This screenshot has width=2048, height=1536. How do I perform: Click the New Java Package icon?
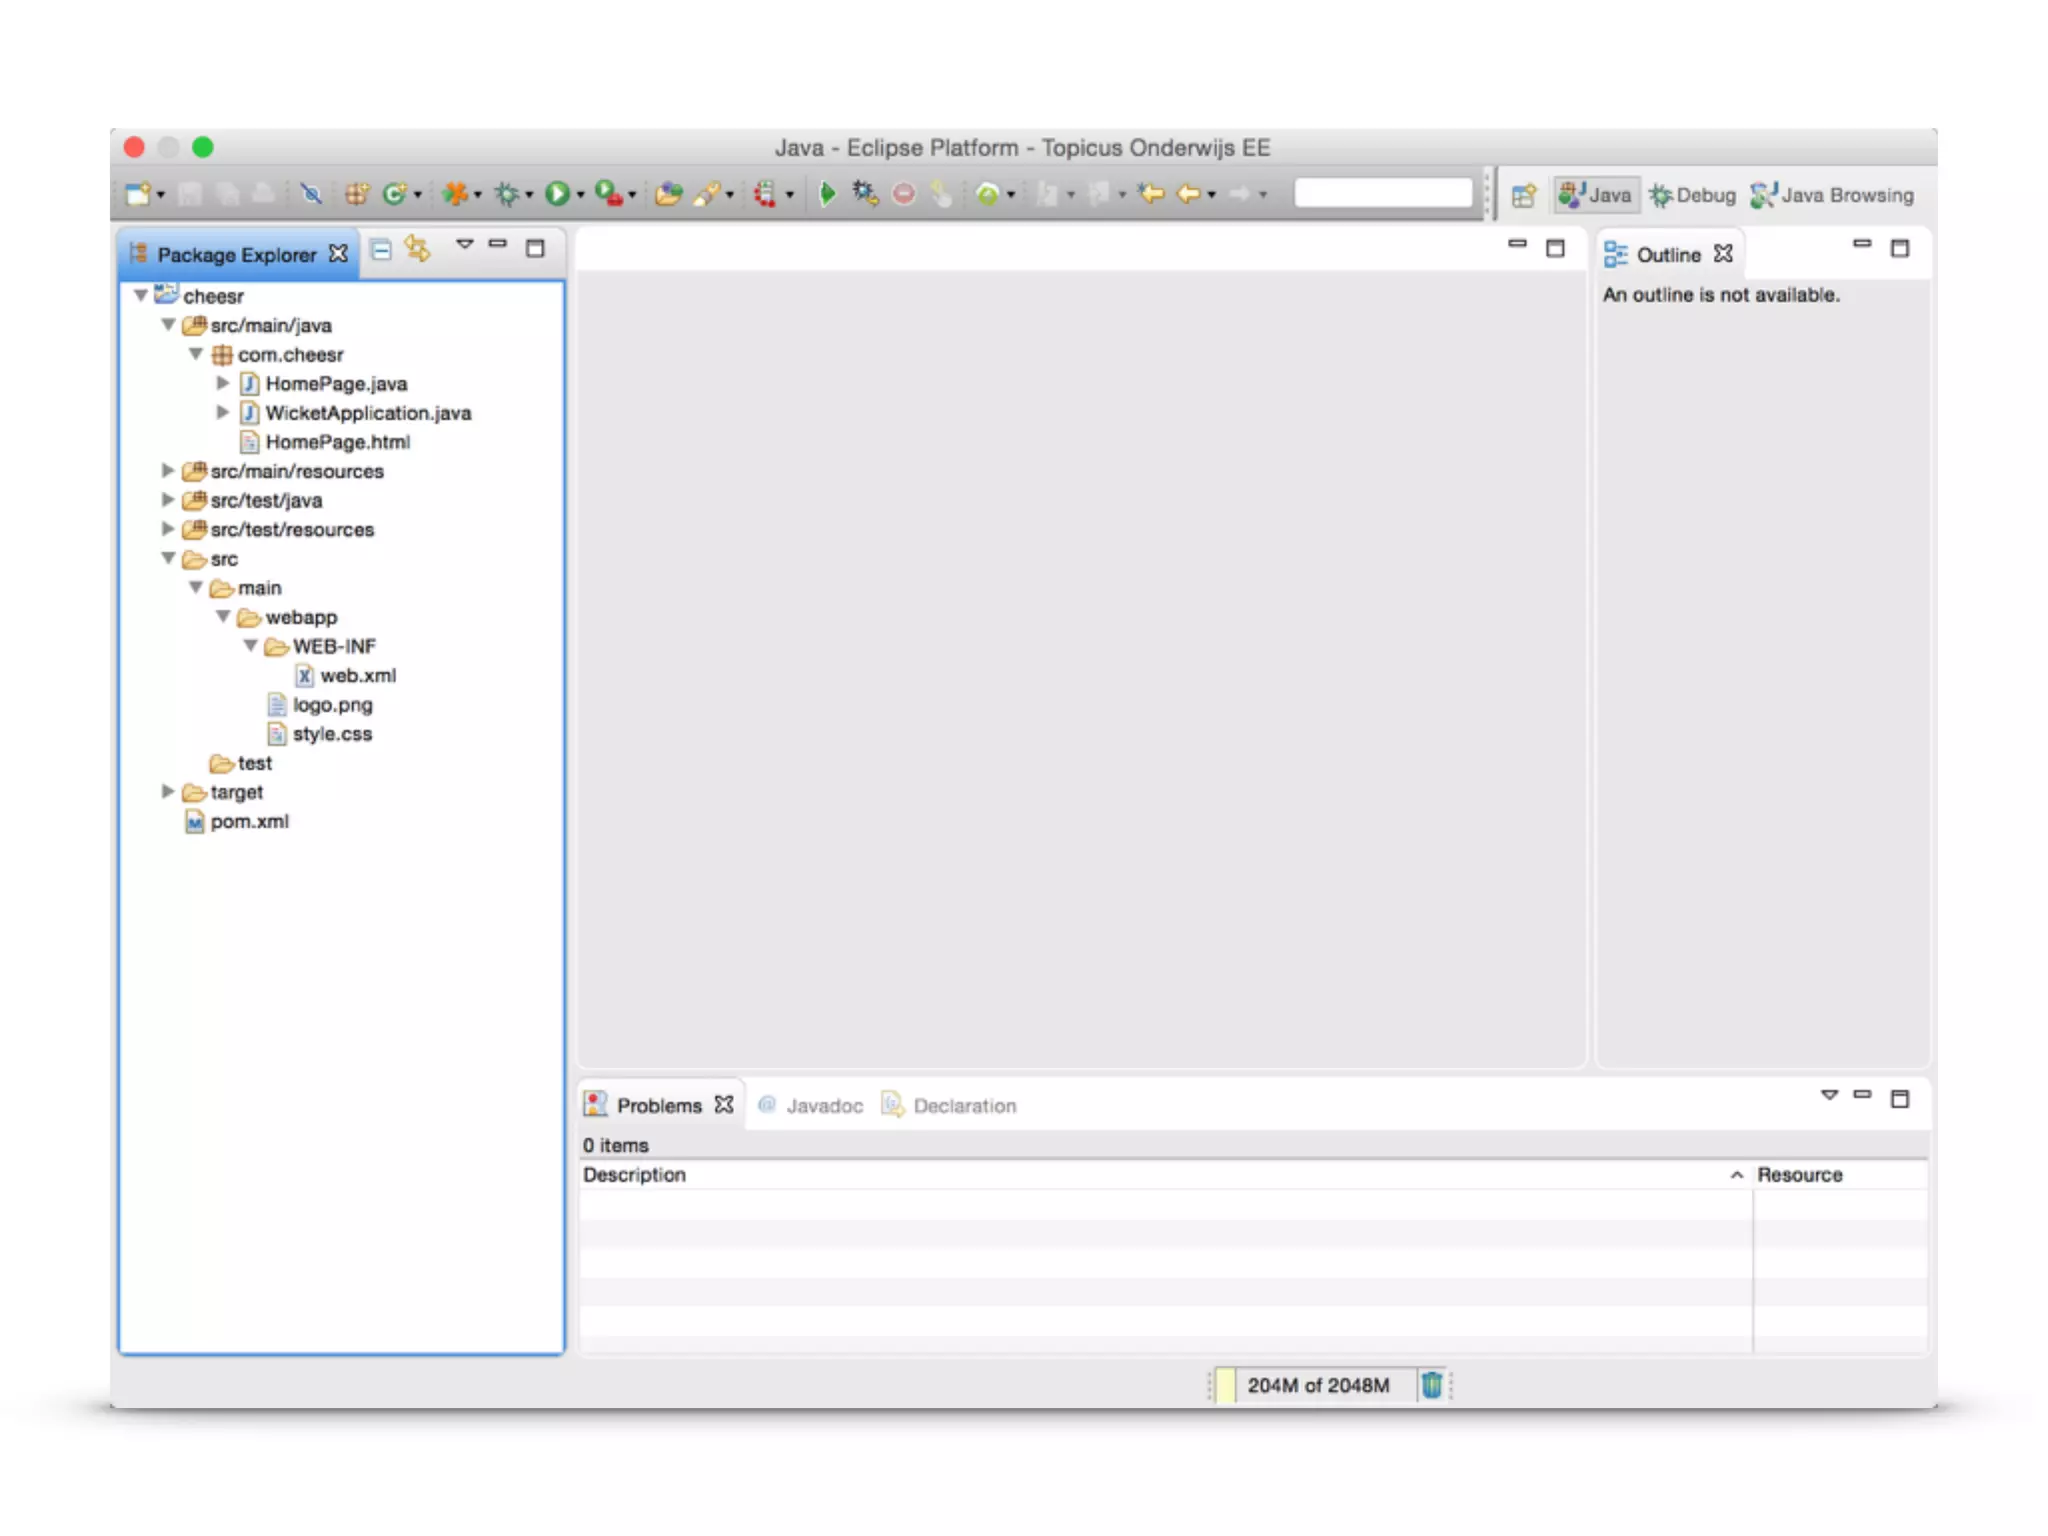coord(357,194)
